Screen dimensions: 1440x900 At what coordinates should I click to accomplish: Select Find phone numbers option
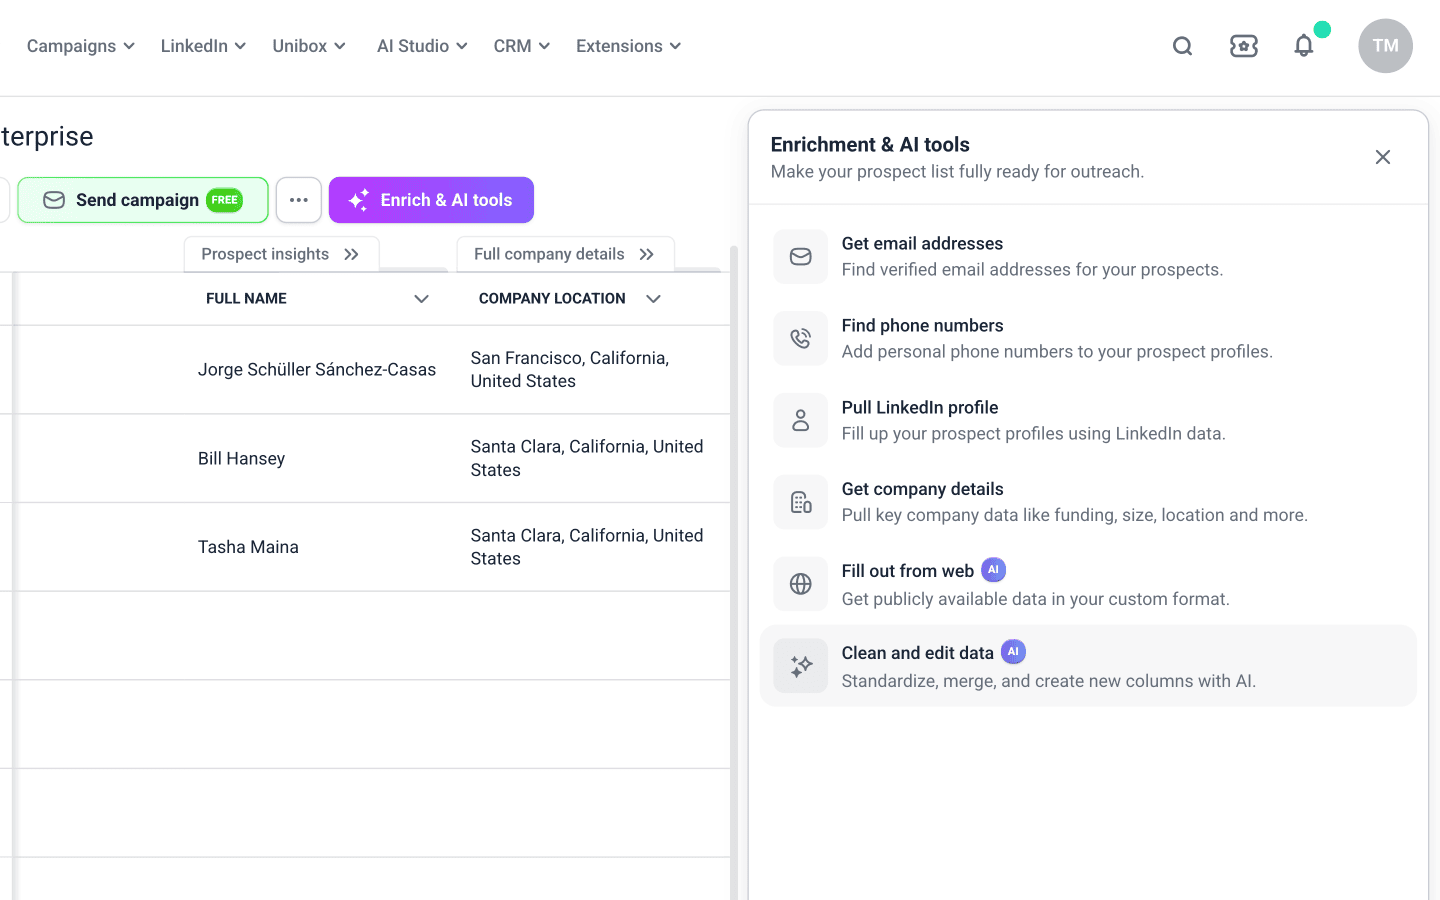(x=1088, y=339)
